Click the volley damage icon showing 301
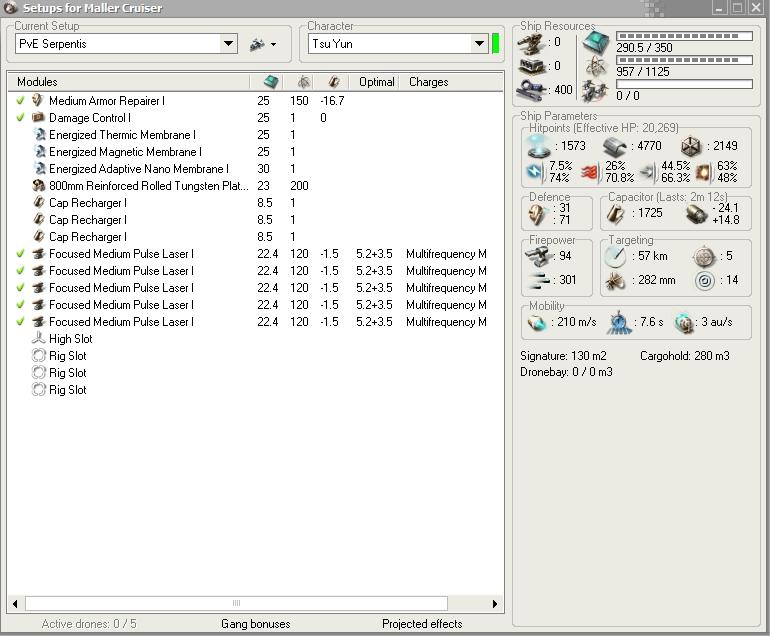Image resolution: width=770 pixels, height=636 pixels. 539,280
